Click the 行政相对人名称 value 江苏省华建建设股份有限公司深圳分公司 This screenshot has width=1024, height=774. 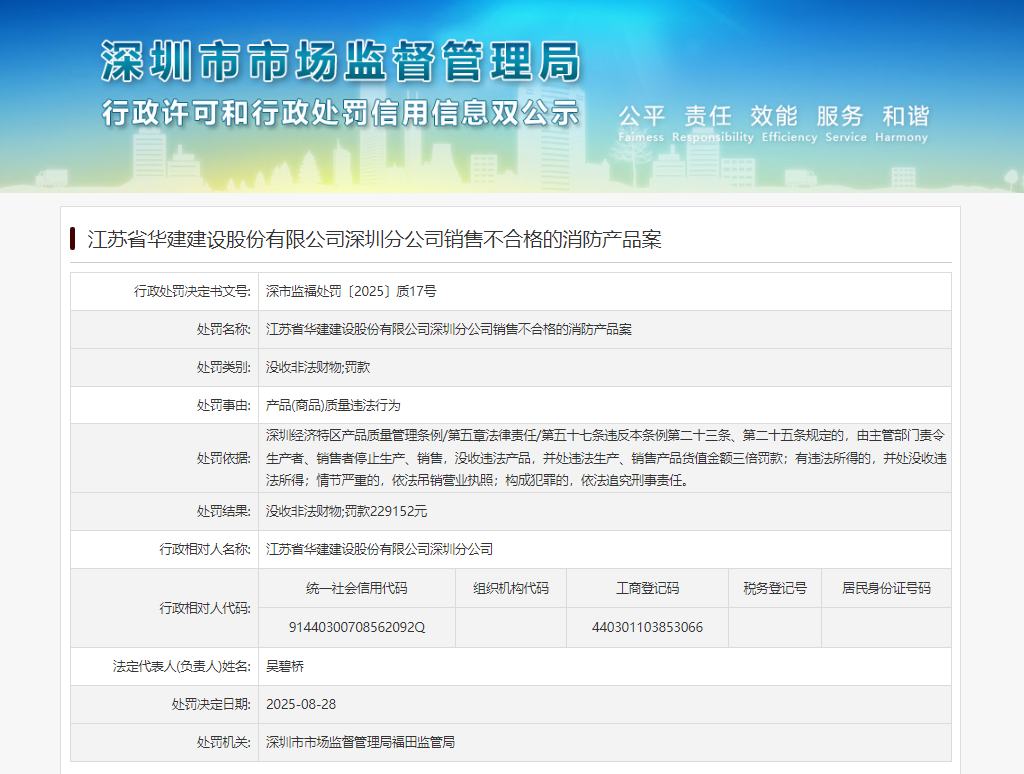(x=379, y=549)
